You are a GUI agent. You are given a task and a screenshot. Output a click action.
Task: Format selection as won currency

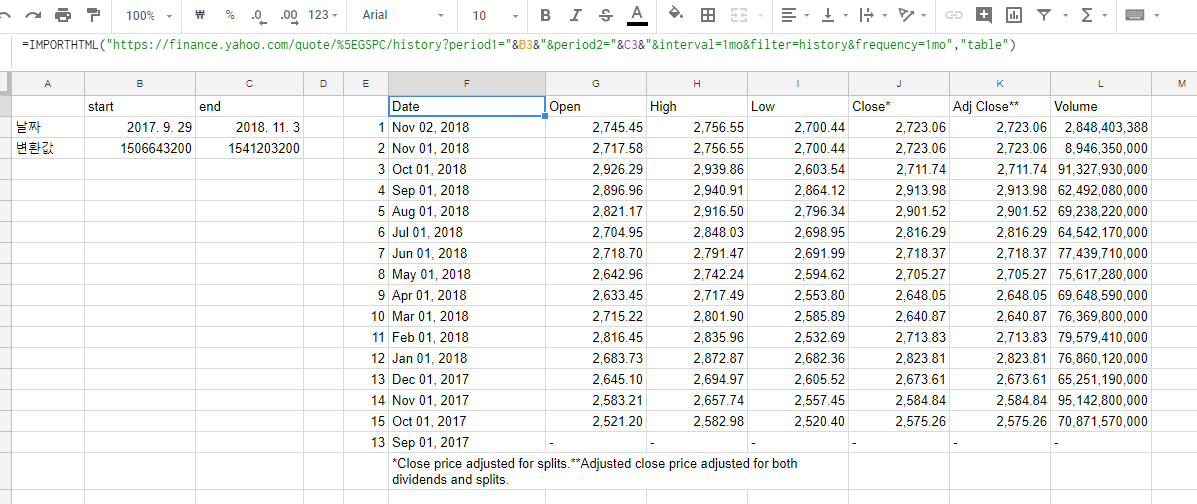[x=201, y=15]
